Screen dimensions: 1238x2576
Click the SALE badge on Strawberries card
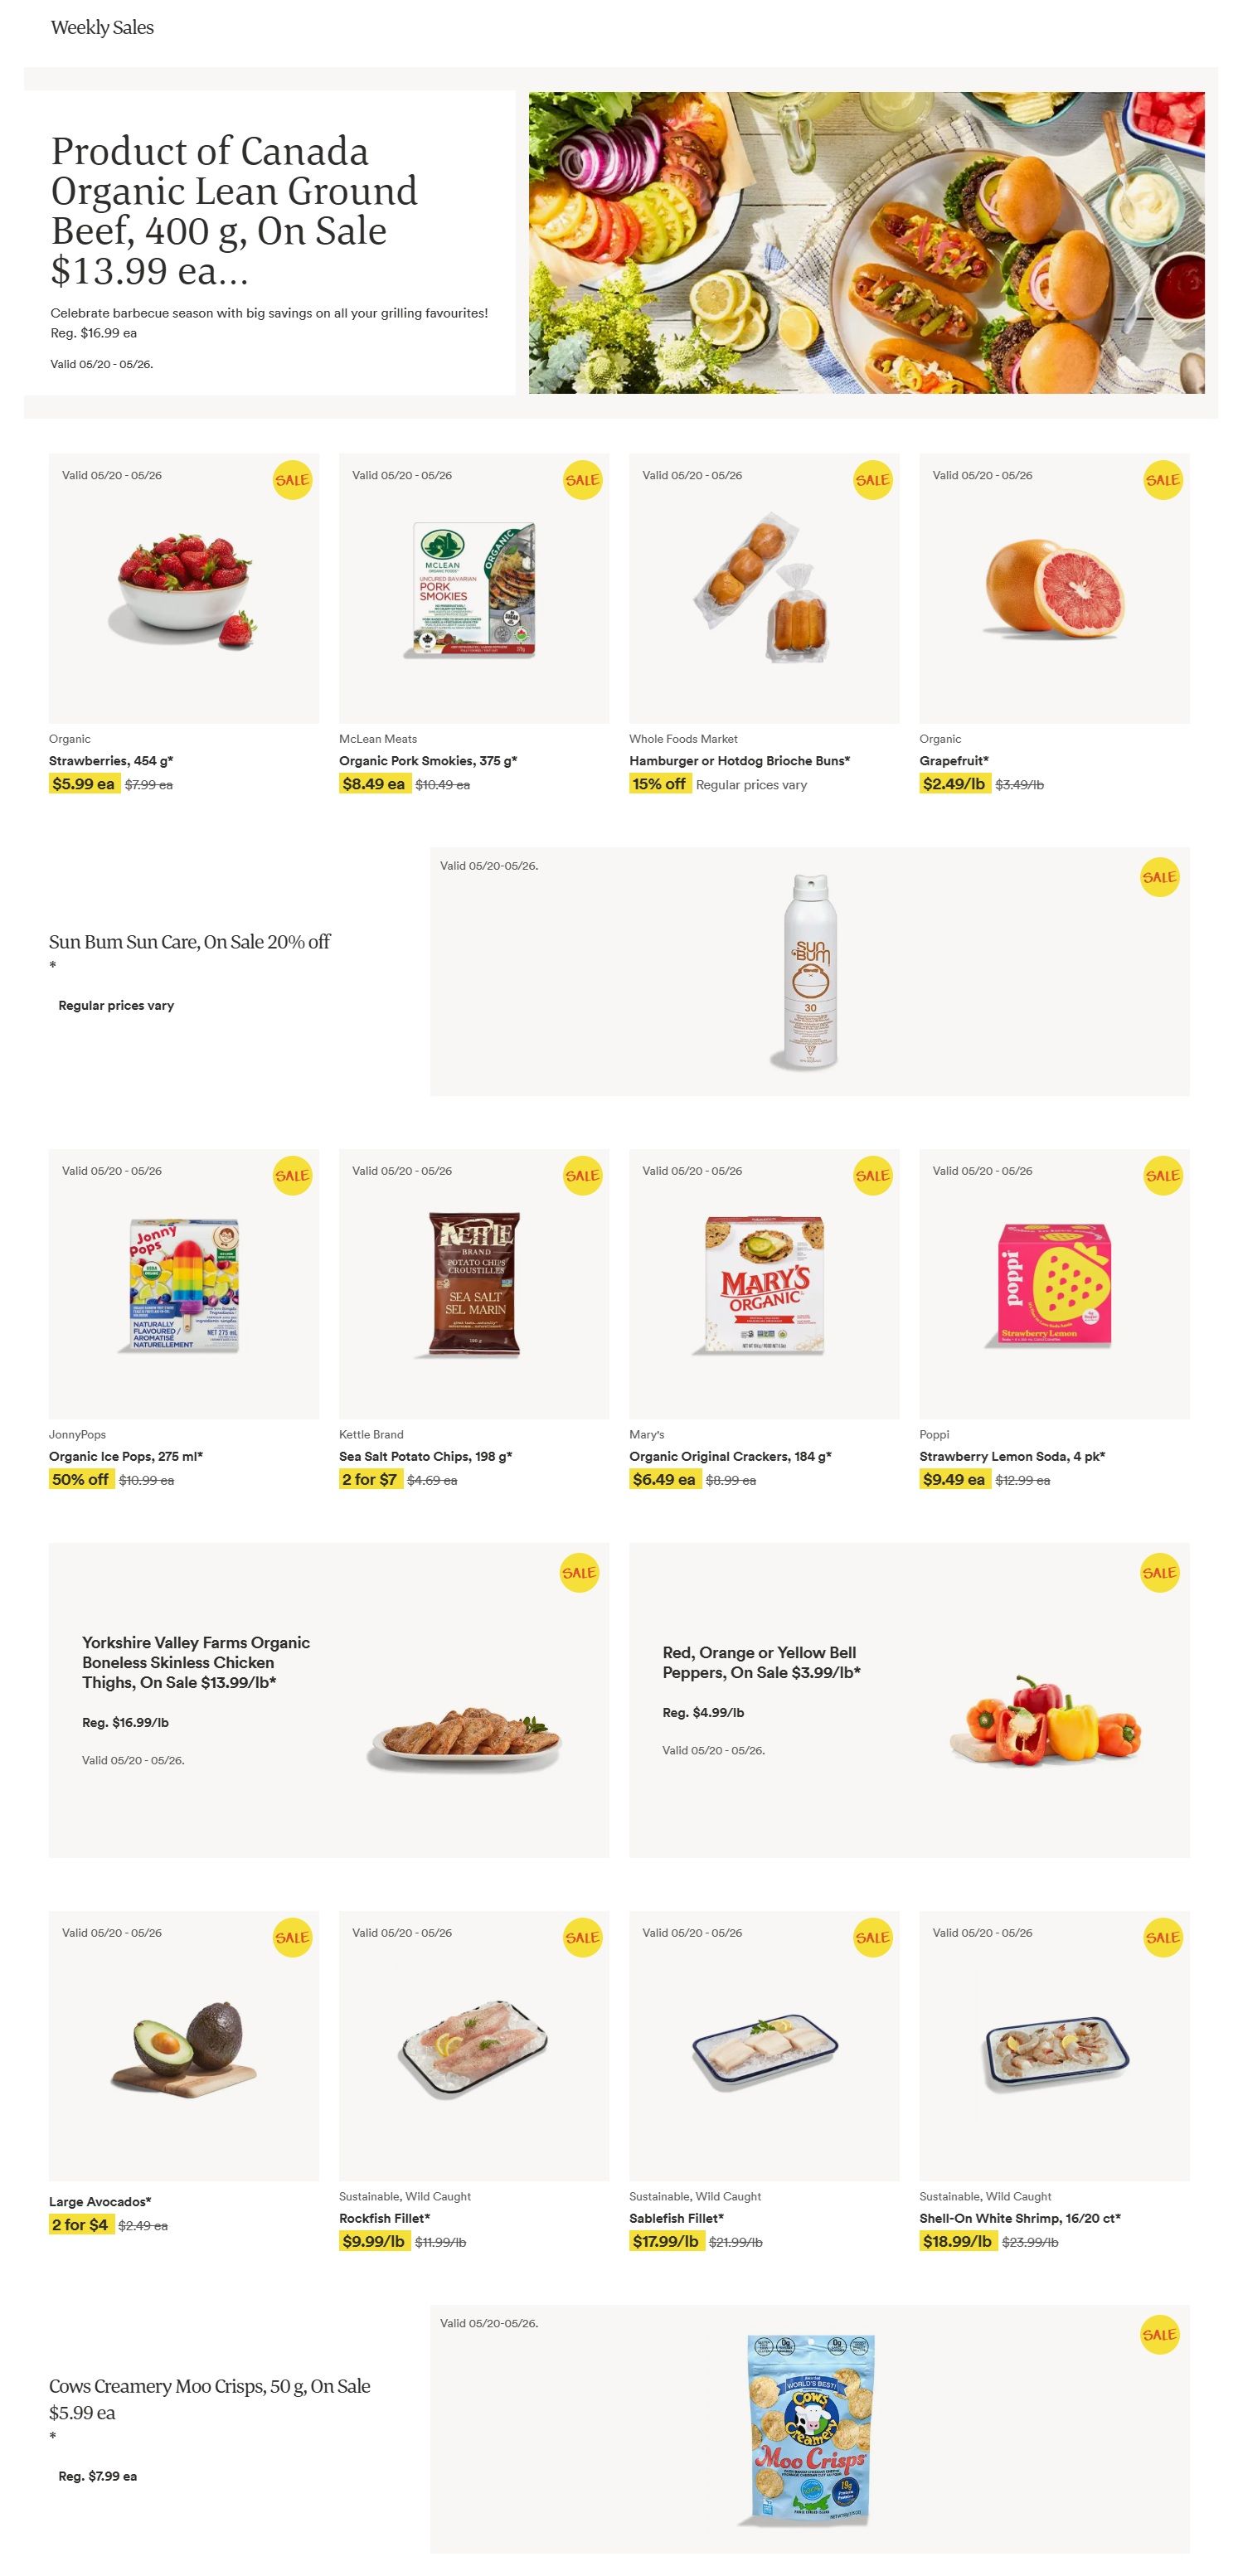292,480
